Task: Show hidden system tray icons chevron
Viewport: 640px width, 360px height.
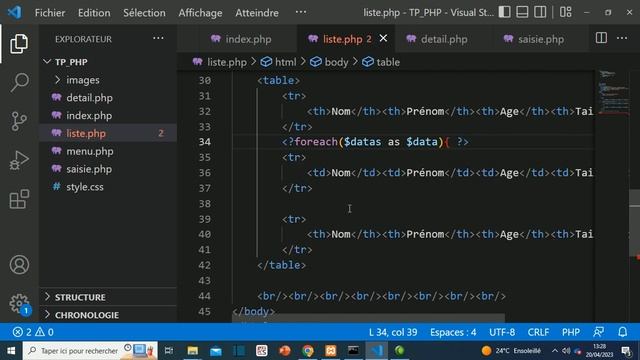Action: point(555,351)
